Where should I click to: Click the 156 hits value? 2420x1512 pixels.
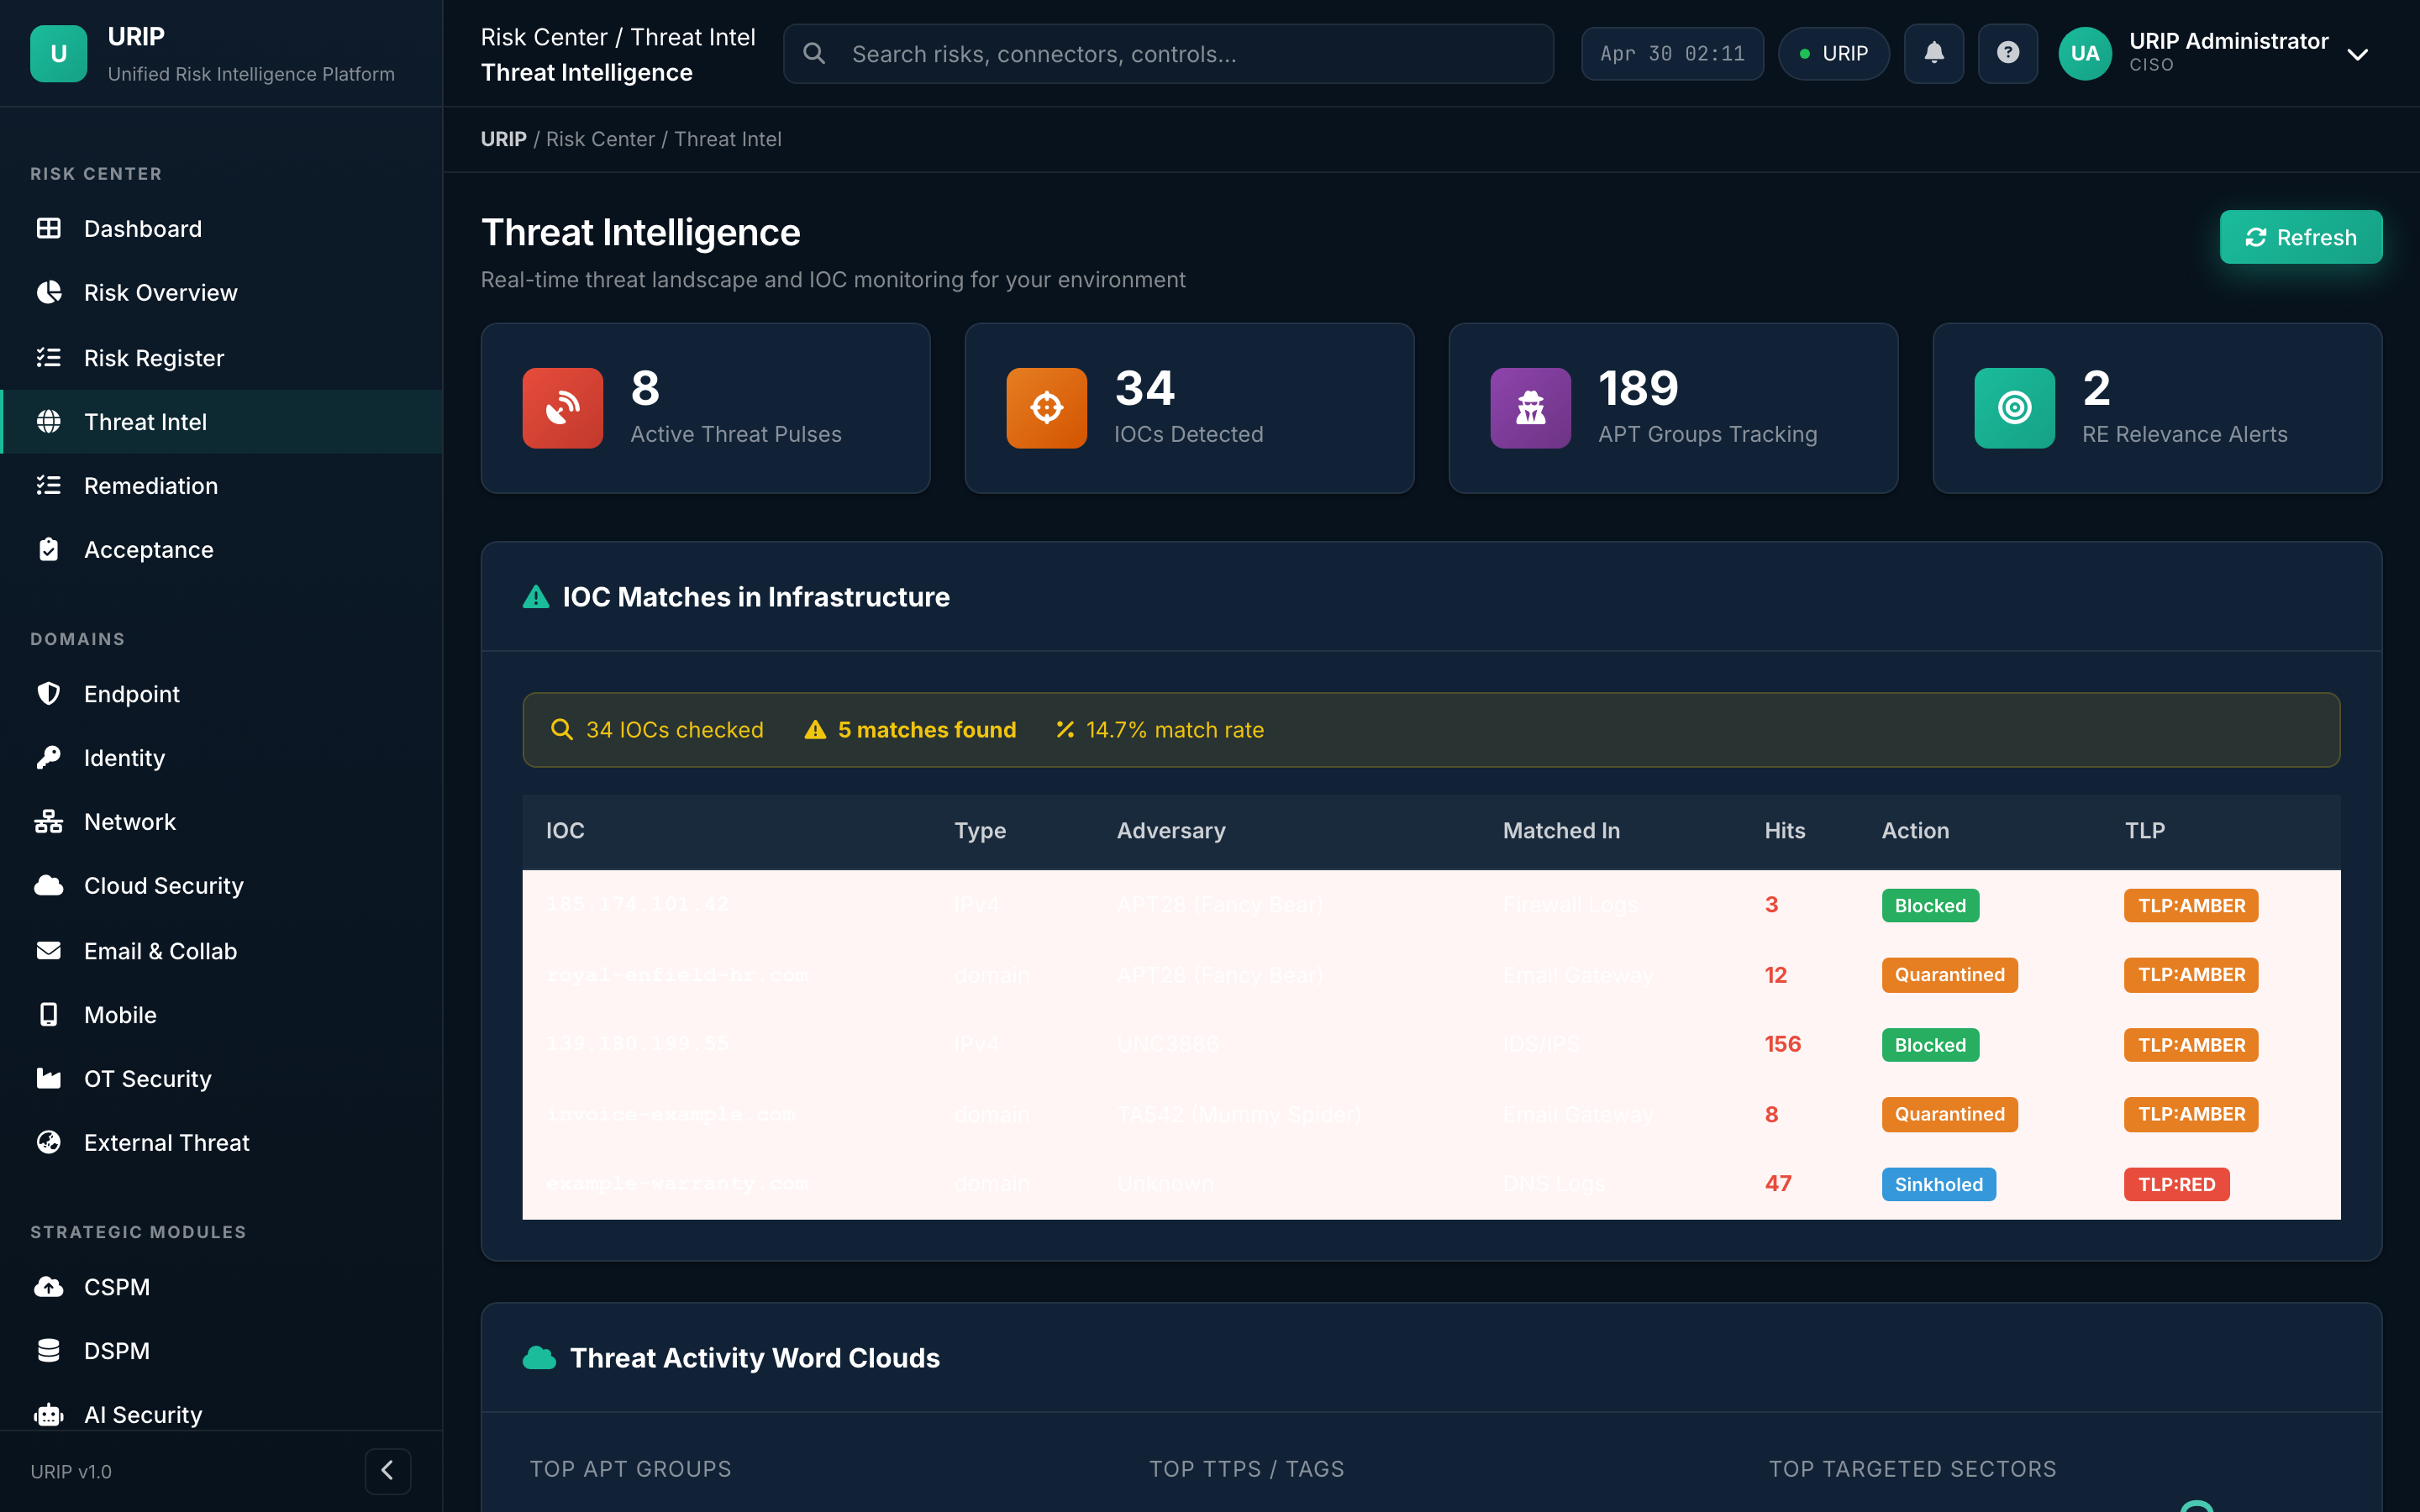(1783, 1044)
